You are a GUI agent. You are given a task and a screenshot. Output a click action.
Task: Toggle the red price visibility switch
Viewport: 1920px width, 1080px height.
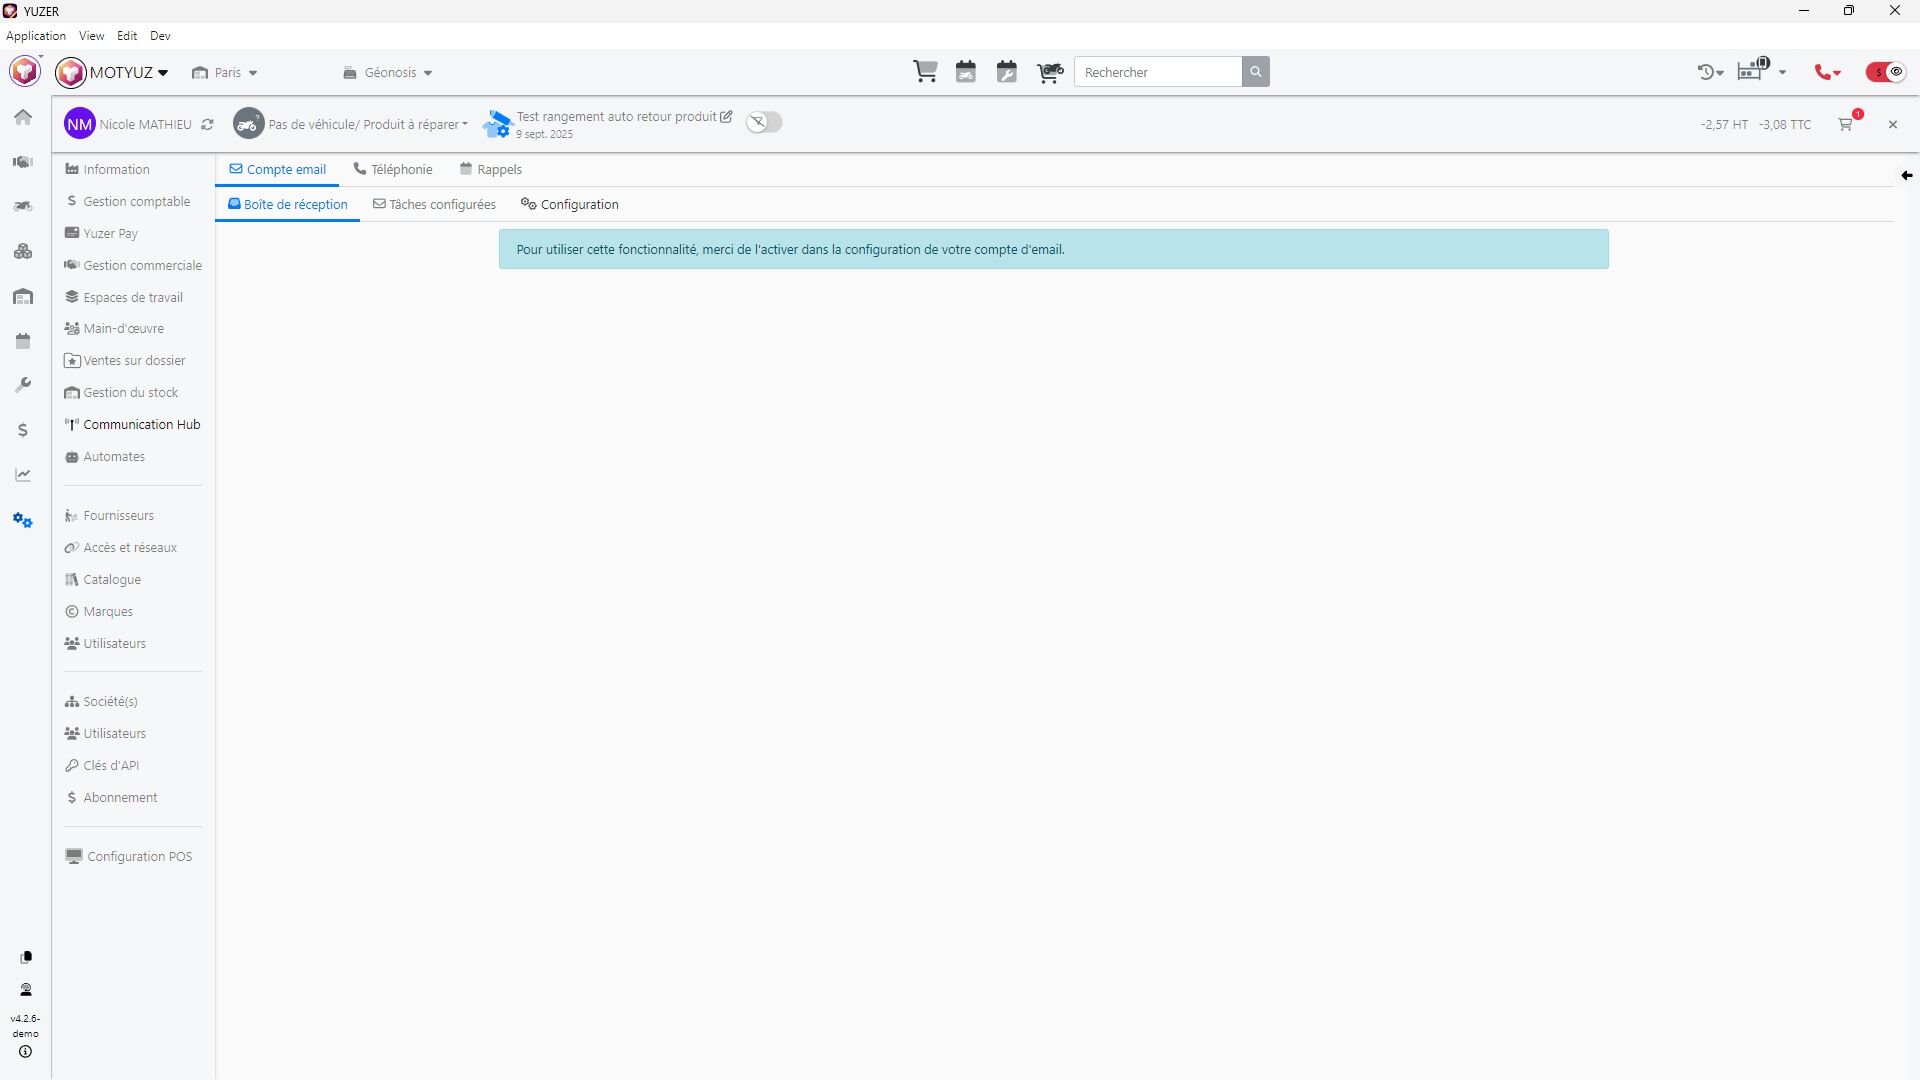[x=1886, y=72]
